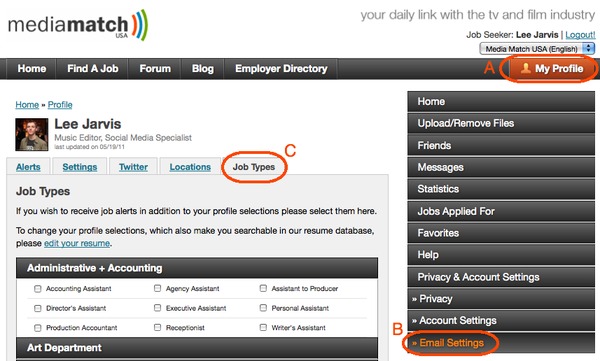This screenshot has width=600, height=361.
Task: Select the Receptionist checkbox
Action: tap(157, 327)
